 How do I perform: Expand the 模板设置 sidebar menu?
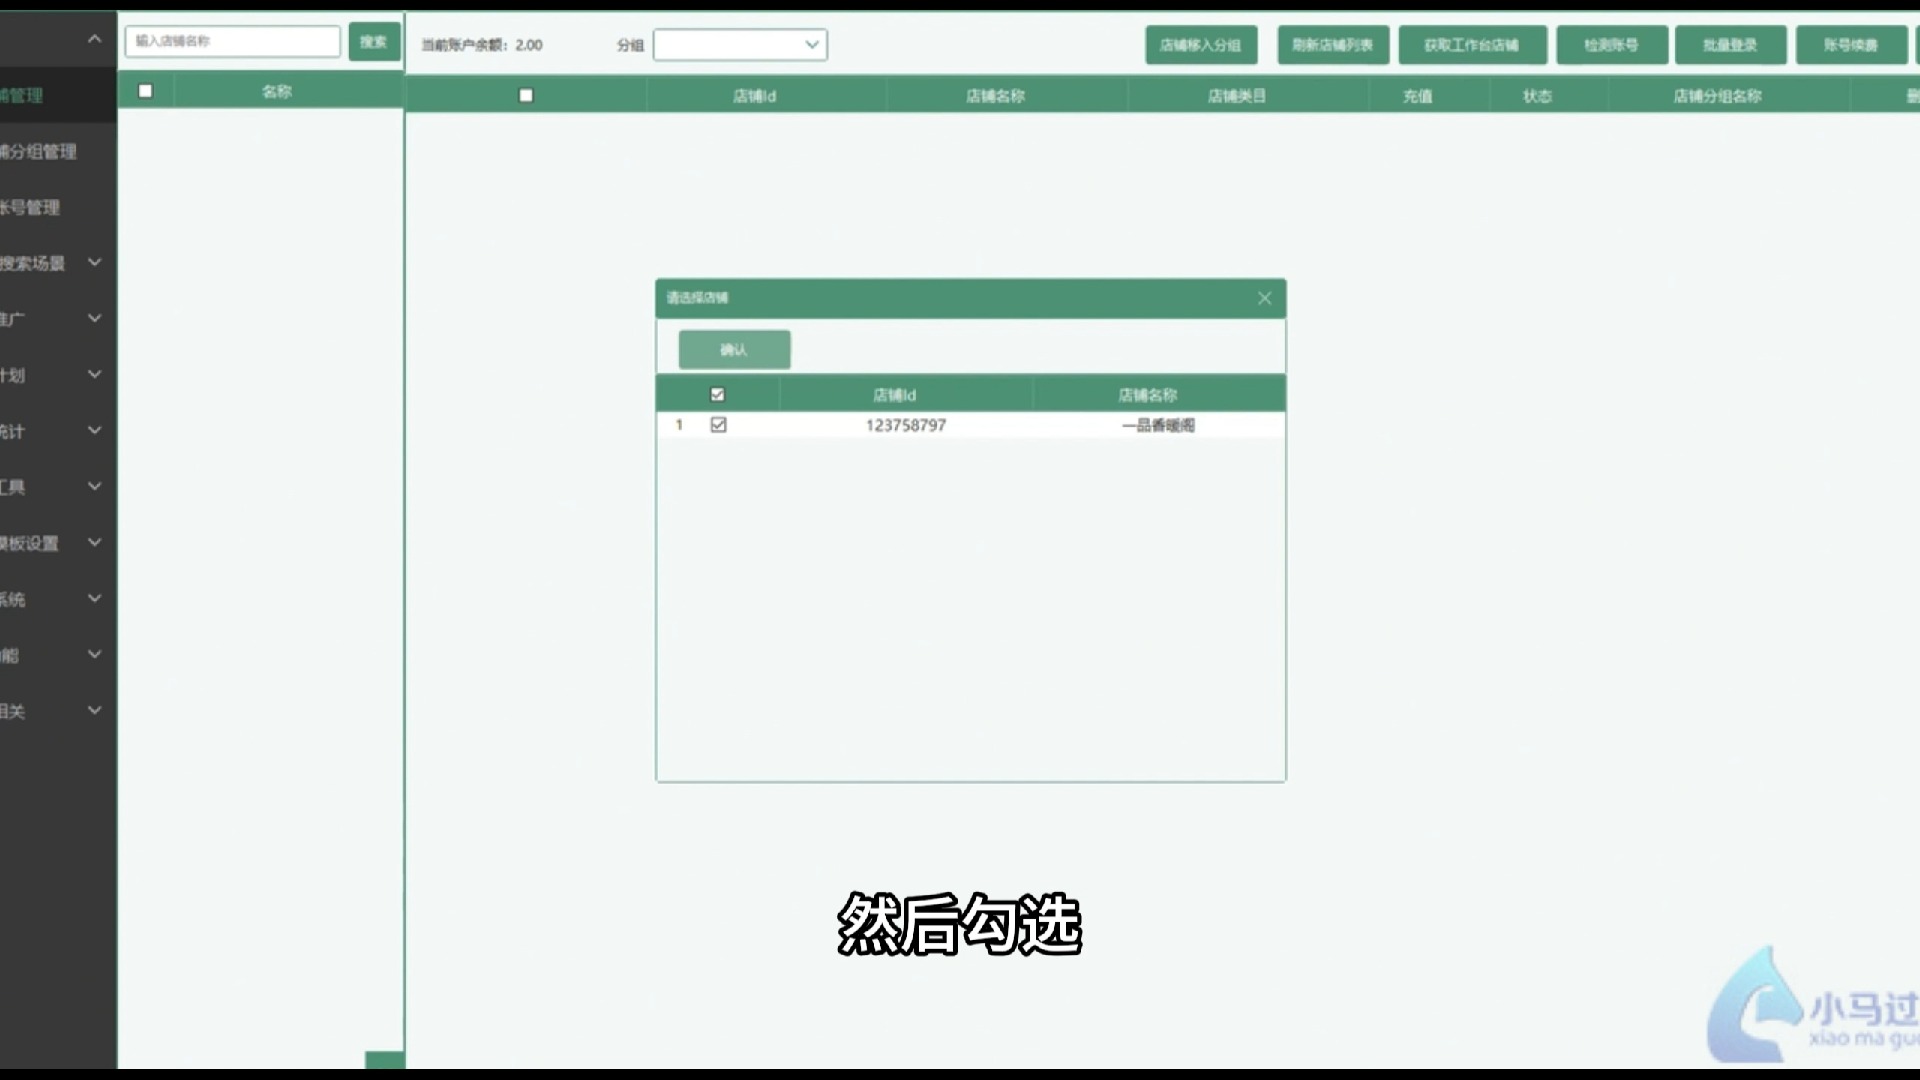94,543
